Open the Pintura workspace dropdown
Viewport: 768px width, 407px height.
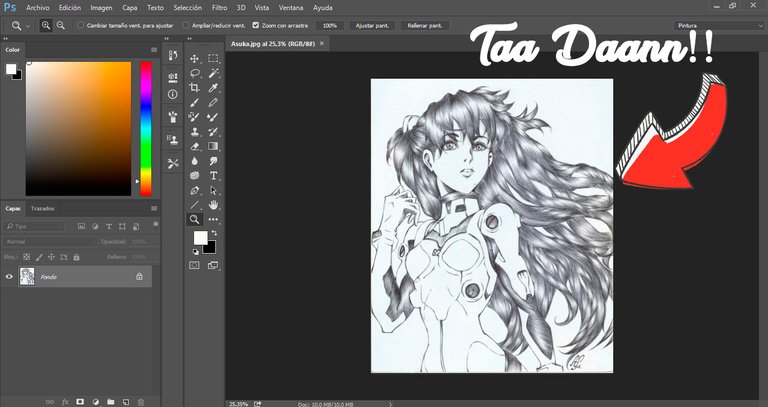719,25
